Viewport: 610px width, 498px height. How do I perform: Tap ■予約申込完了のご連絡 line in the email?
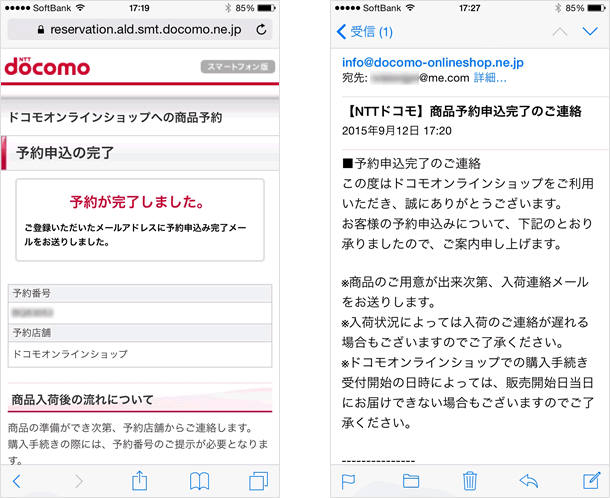tap(411, 163)
